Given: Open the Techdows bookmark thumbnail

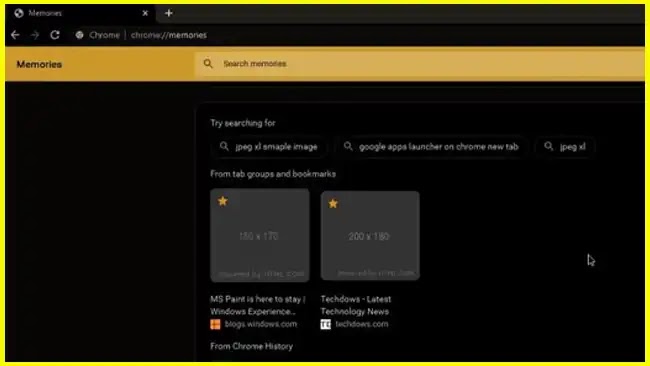Looking at the screenshot, I should point(370,235).
